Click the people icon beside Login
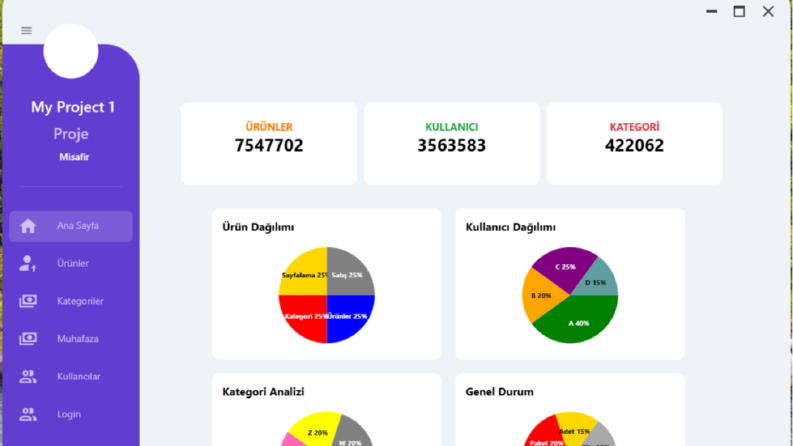 coord(28,414)
